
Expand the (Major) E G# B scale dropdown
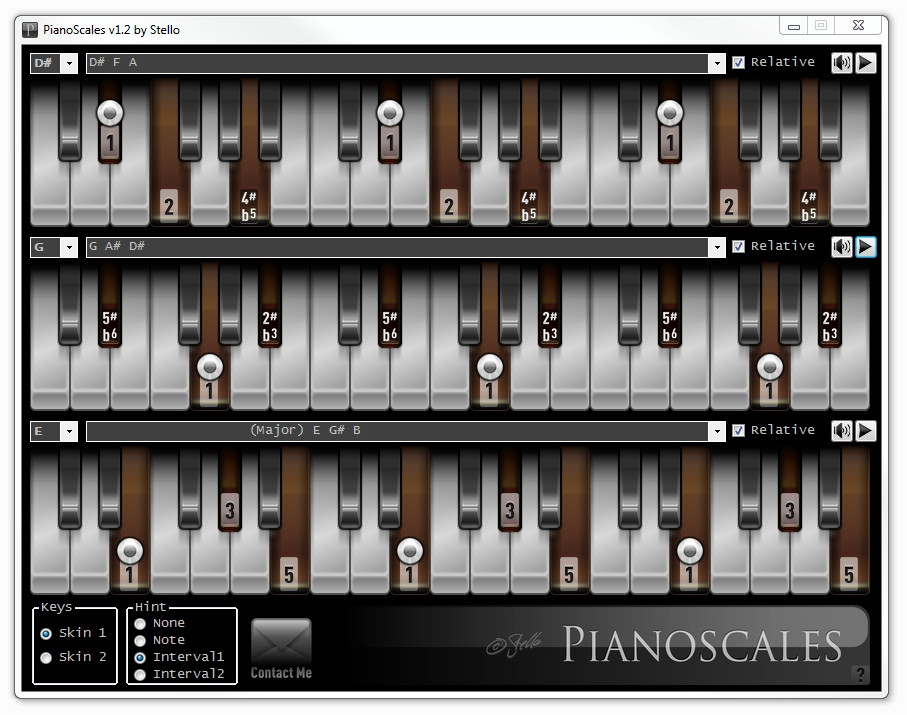pyautogui.click(x=717, y=432)
